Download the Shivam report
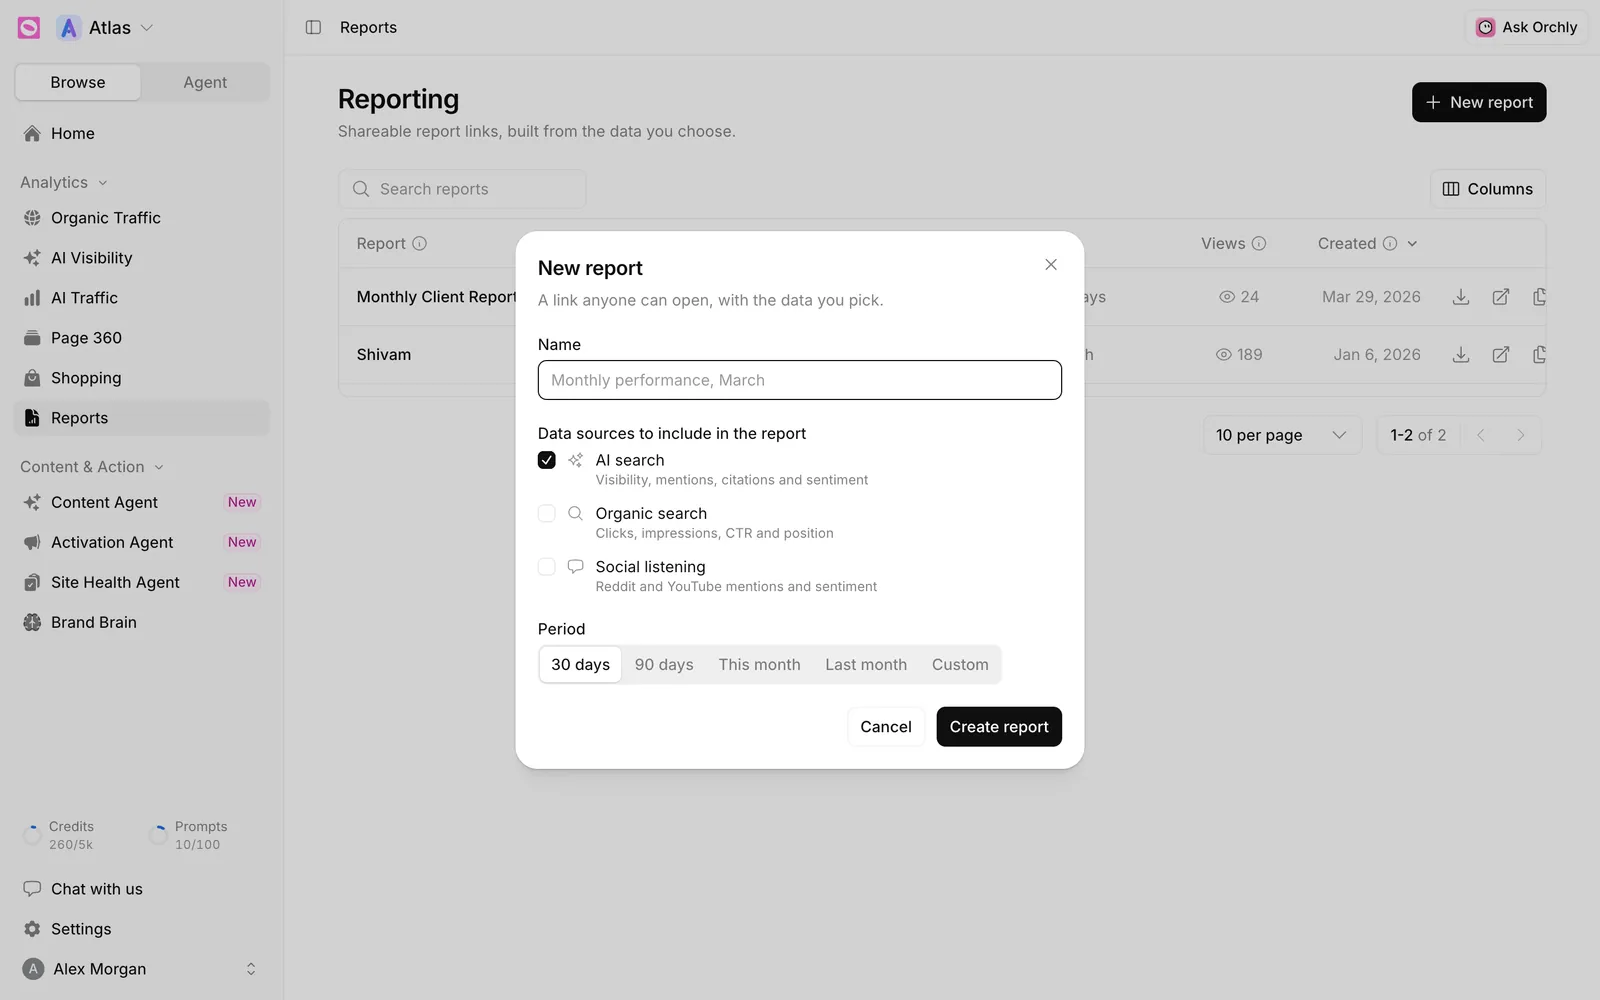Viewport: 1600px width, 1000px height. point(1461,355)
